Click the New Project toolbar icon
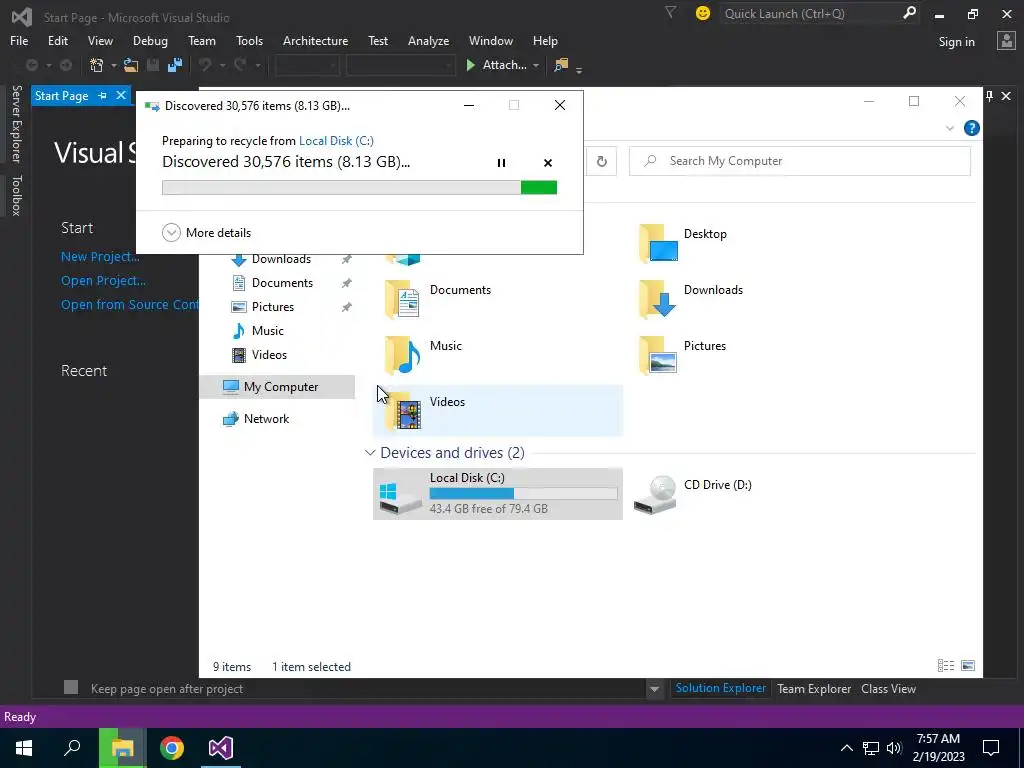This screenshot has width=1024, height=768. click(x=97, y=65)
